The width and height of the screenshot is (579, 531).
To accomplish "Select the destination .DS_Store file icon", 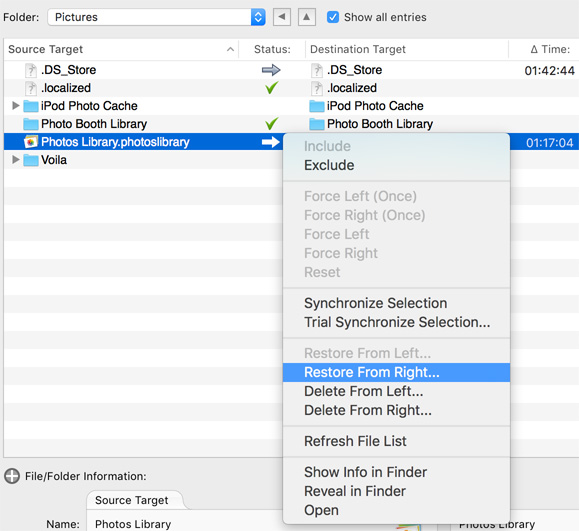I will coord(316,70).
